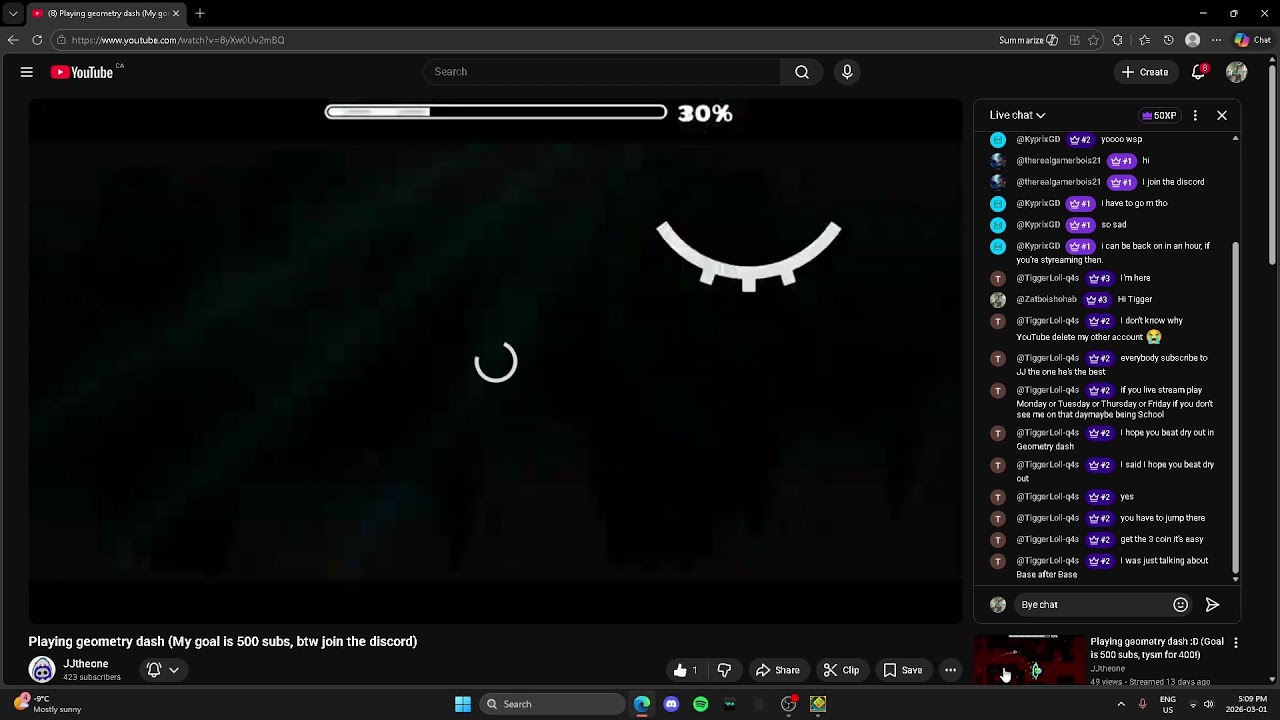Image resolution: width=1280 pixels, height=720 pixels.
Task: Open notification preference dropdown for JJtheone
Action: click(x=163, y=670)
